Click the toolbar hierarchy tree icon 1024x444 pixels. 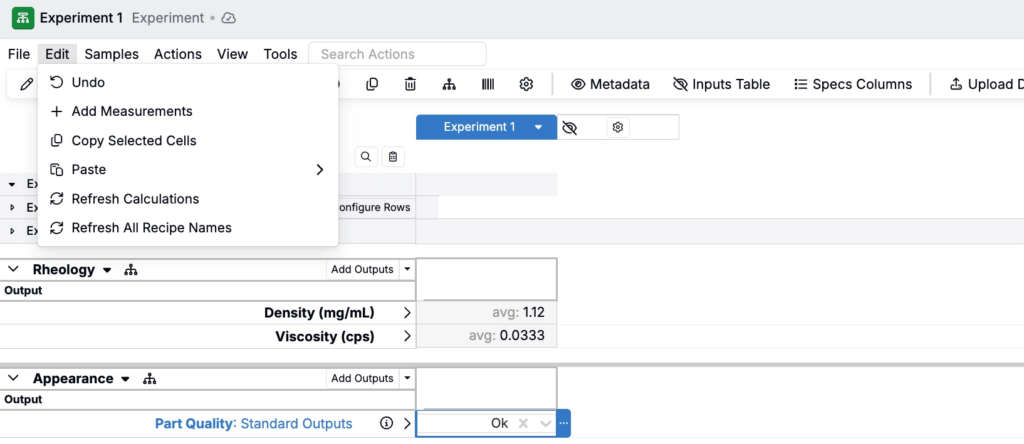(449, 85)
